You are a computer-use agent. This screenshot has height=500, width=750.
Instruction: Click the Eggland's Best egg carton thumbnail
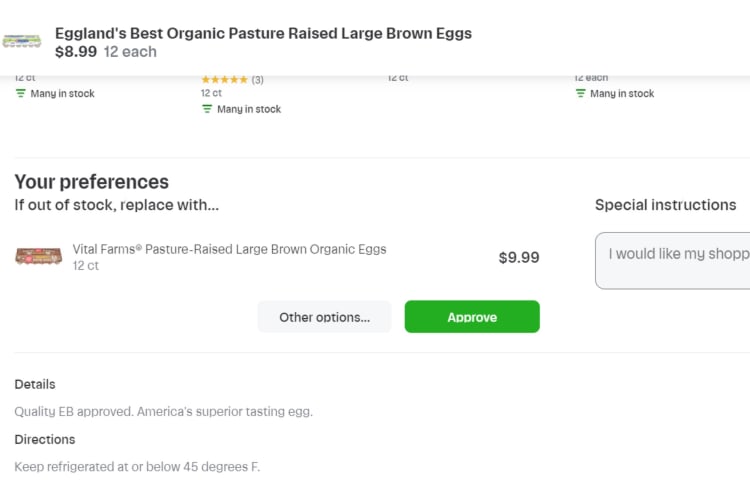[x=22, y=41]
